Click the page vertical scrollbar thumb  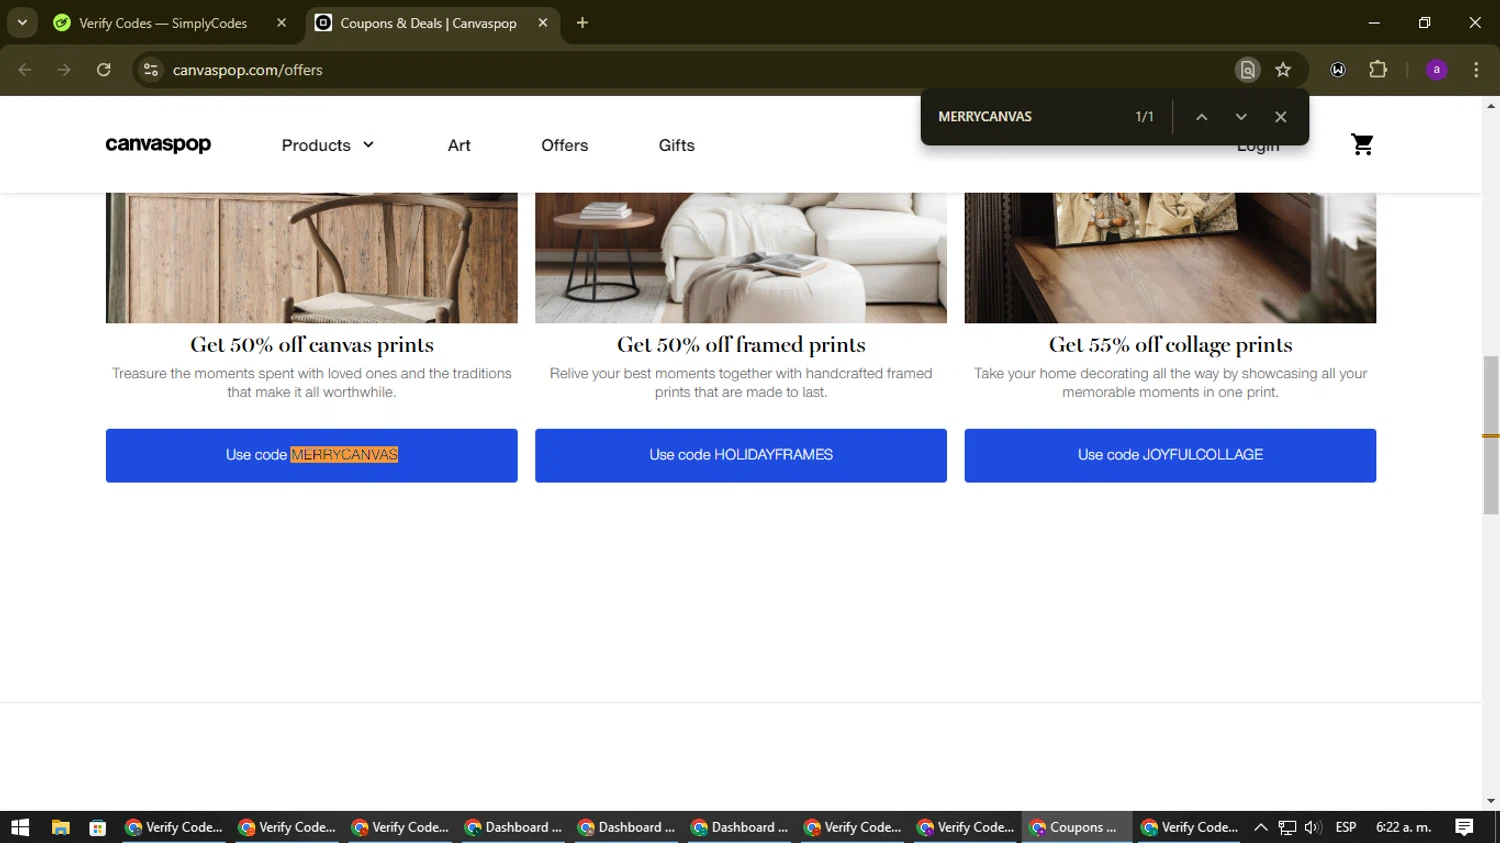click(x=1491, y=435)
